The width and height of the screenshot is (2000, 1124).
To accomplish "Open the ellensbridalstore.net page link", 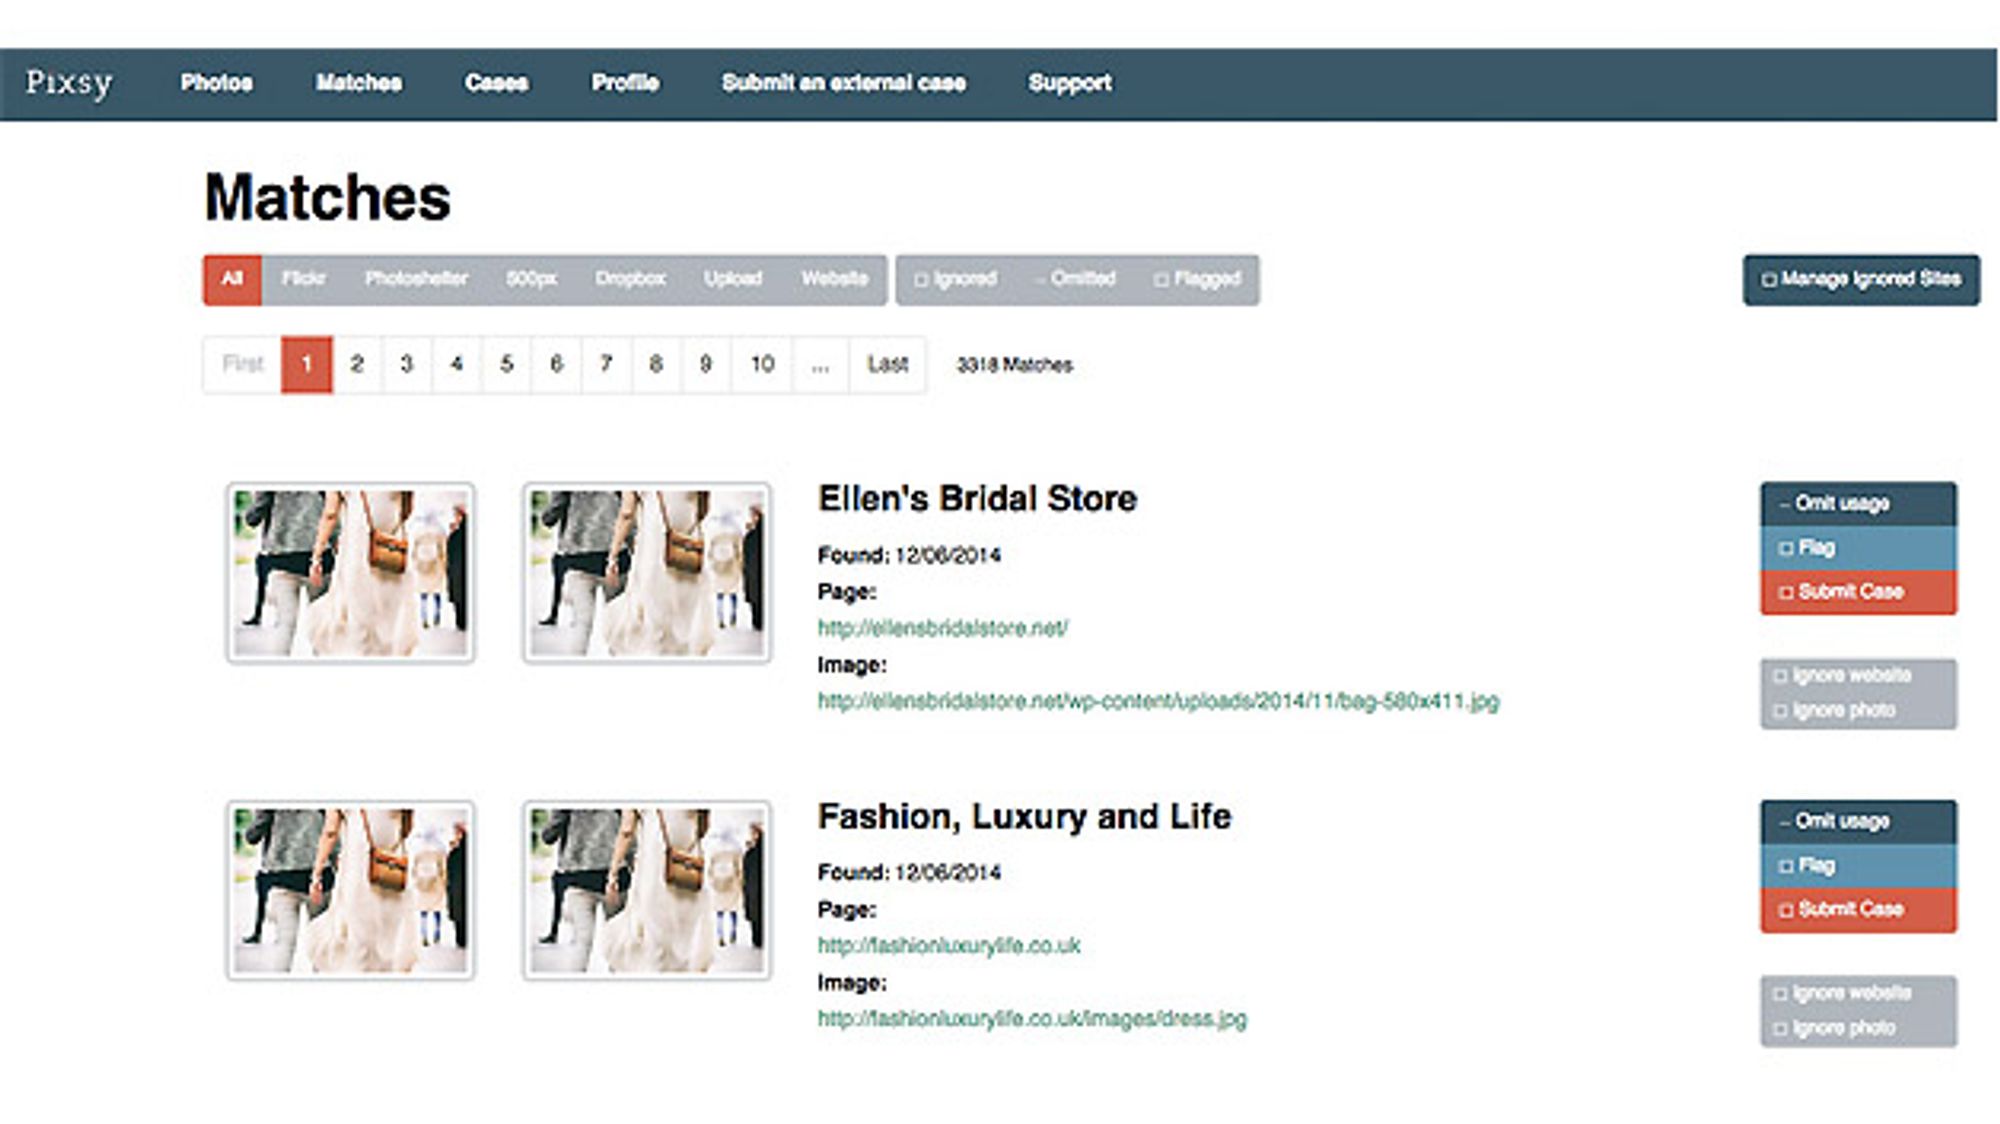I will [x=943, y=628].
